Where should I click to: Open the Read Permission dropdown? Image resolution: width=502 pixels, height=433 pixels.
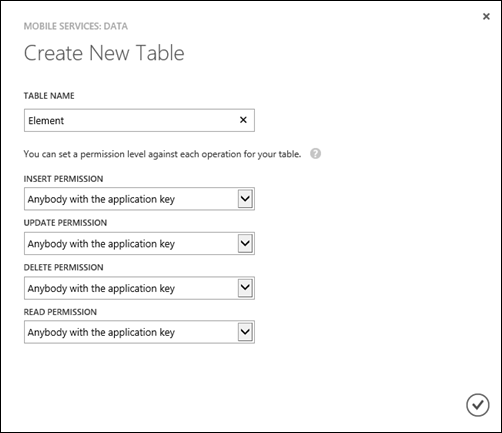pyautogui.click(x=139, y=332)
